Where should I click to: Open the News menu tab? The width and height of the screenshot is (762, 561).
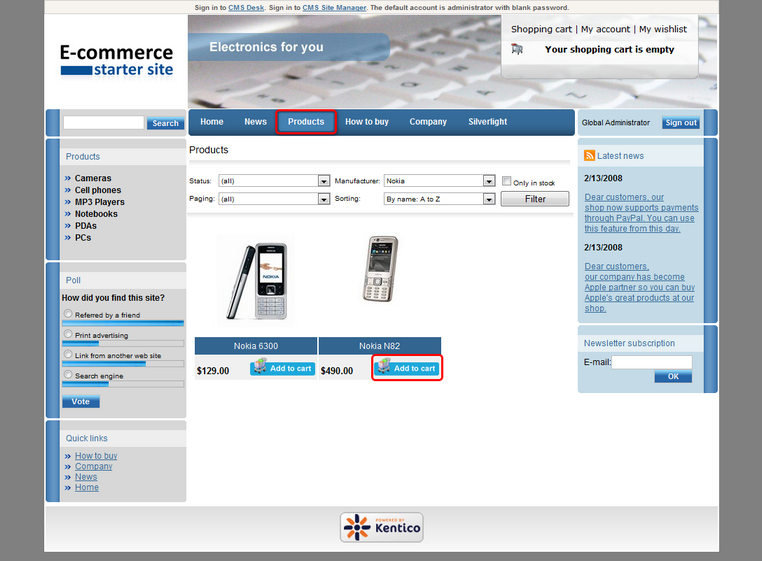pyautogui.click(x=255, y=122)
